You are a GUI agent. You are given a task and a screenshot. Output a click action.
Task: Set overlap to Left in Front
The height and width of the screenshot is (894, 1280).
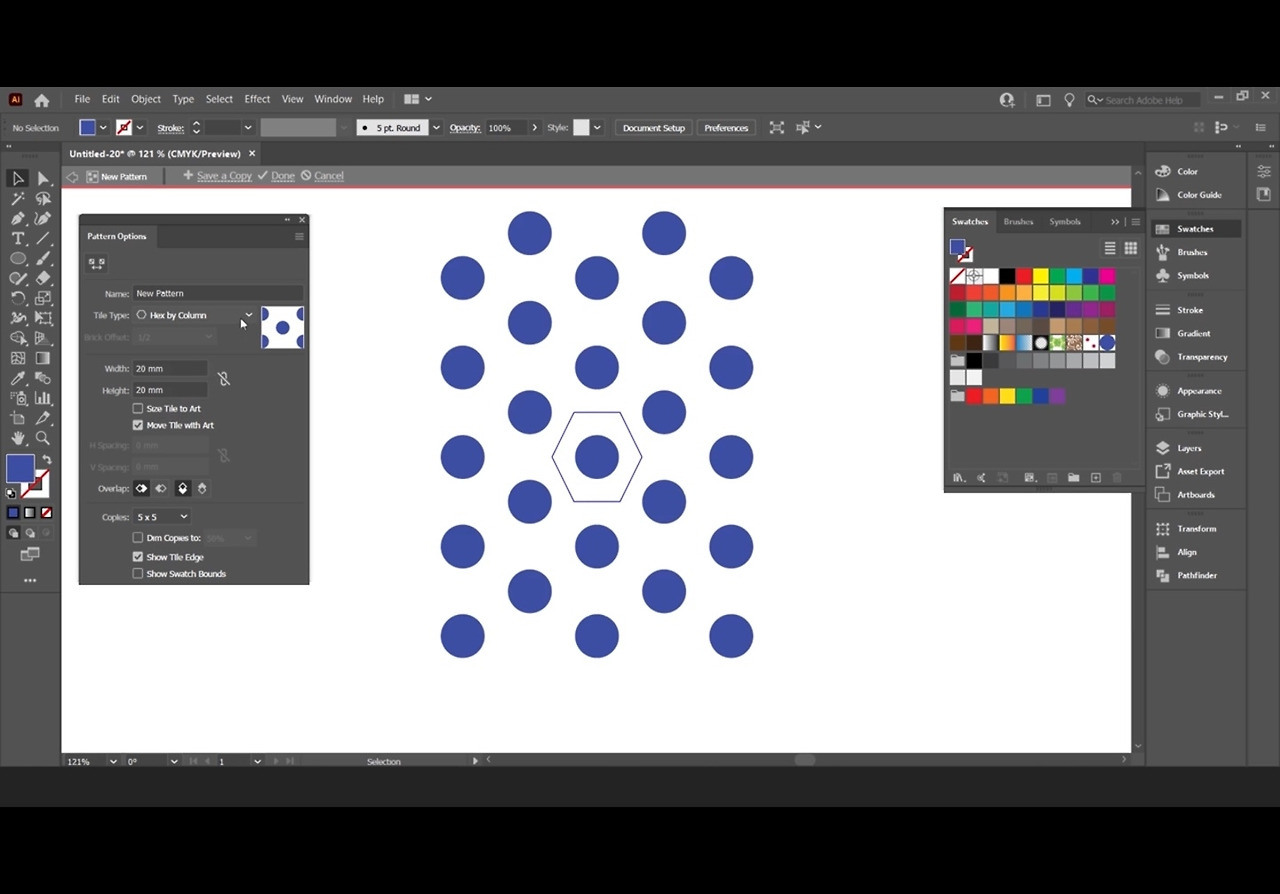[141, 489]
